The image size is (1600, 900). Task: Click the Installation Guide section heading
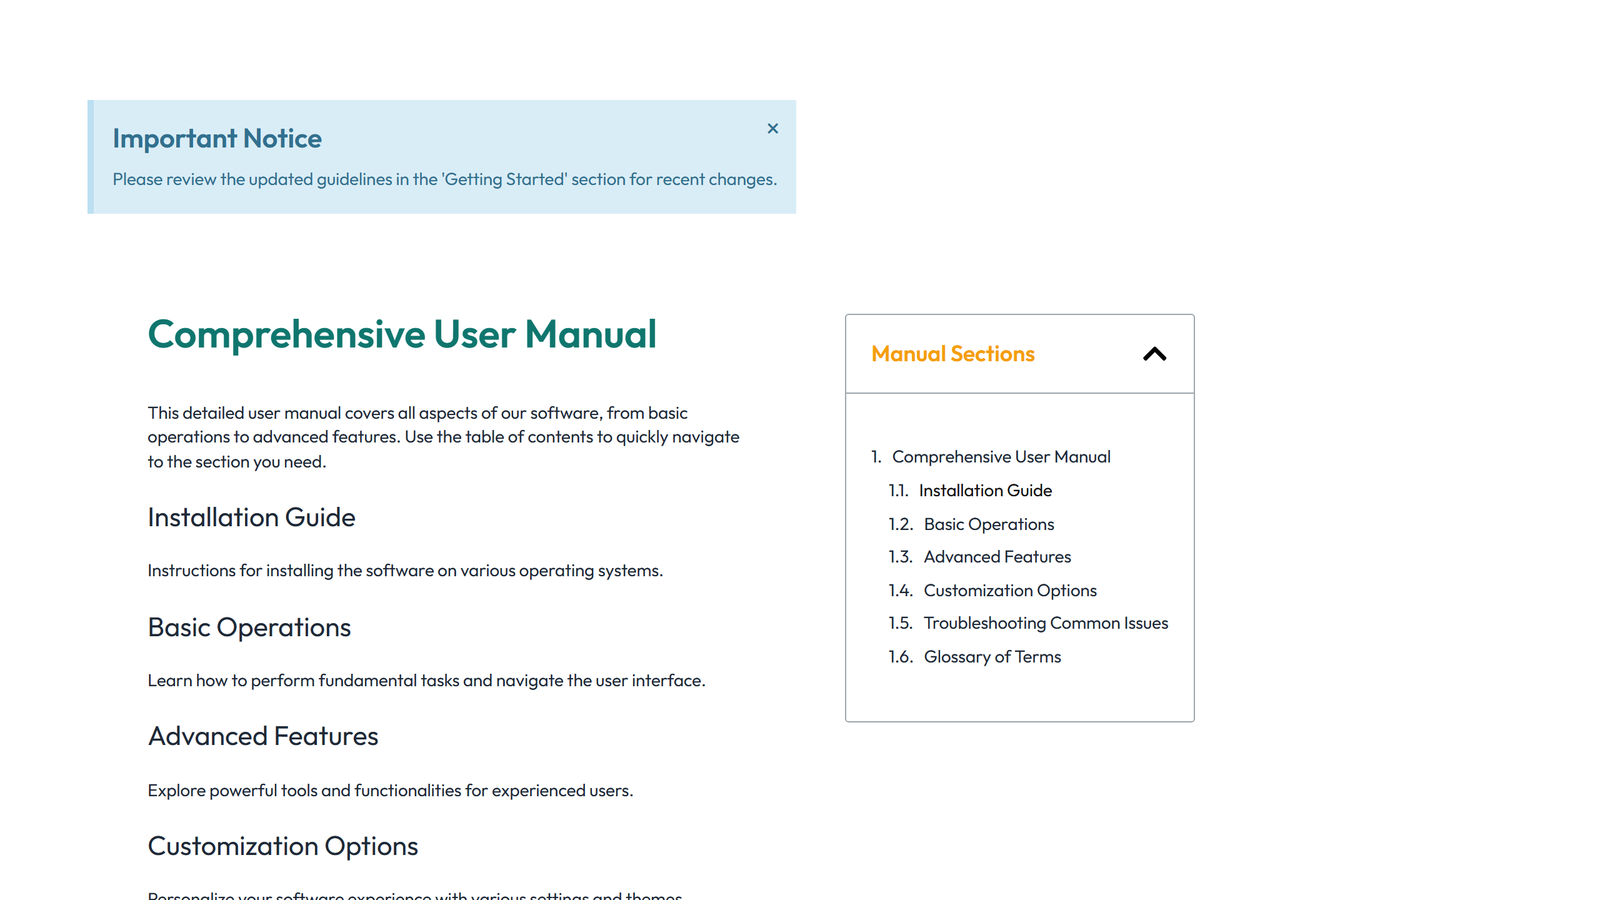click(251, 518)
